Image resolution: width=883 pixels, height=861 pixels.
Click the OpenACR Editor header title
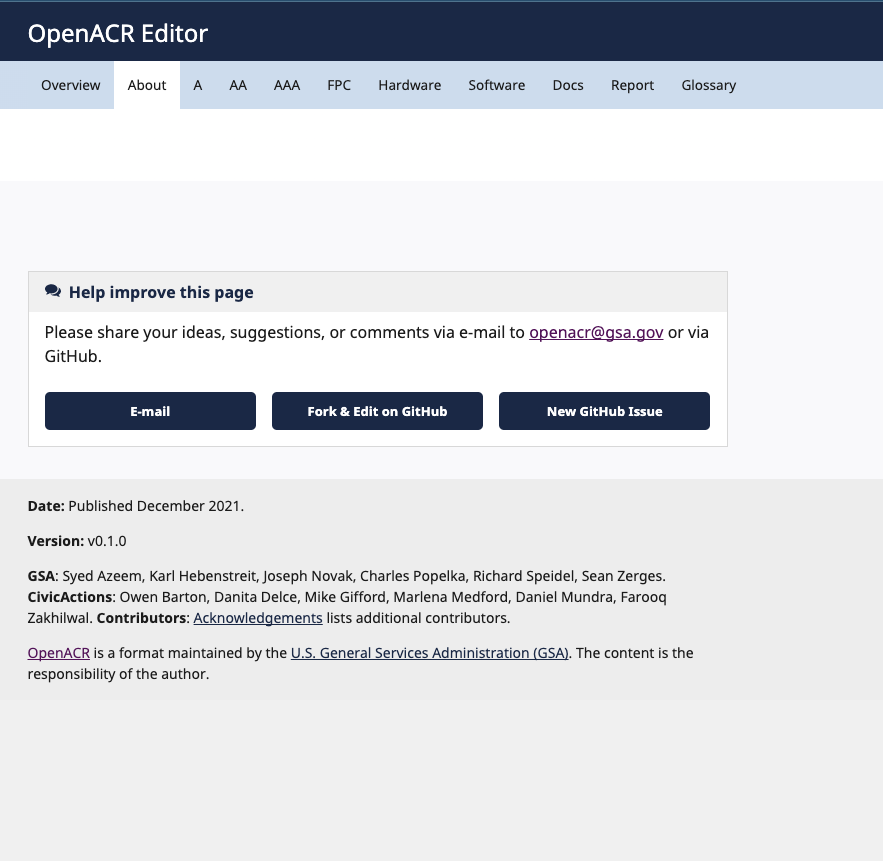(x=117, y=33)
